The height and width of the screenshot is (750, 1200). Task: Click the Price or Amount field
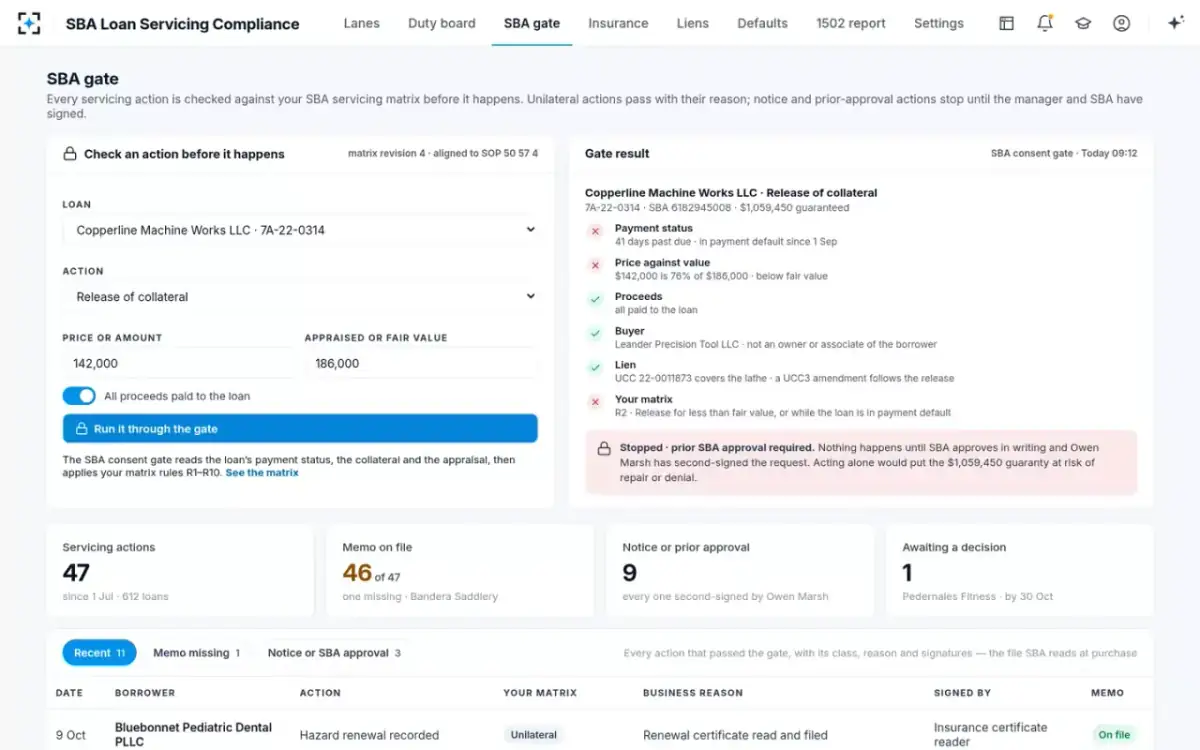(178, 364)
